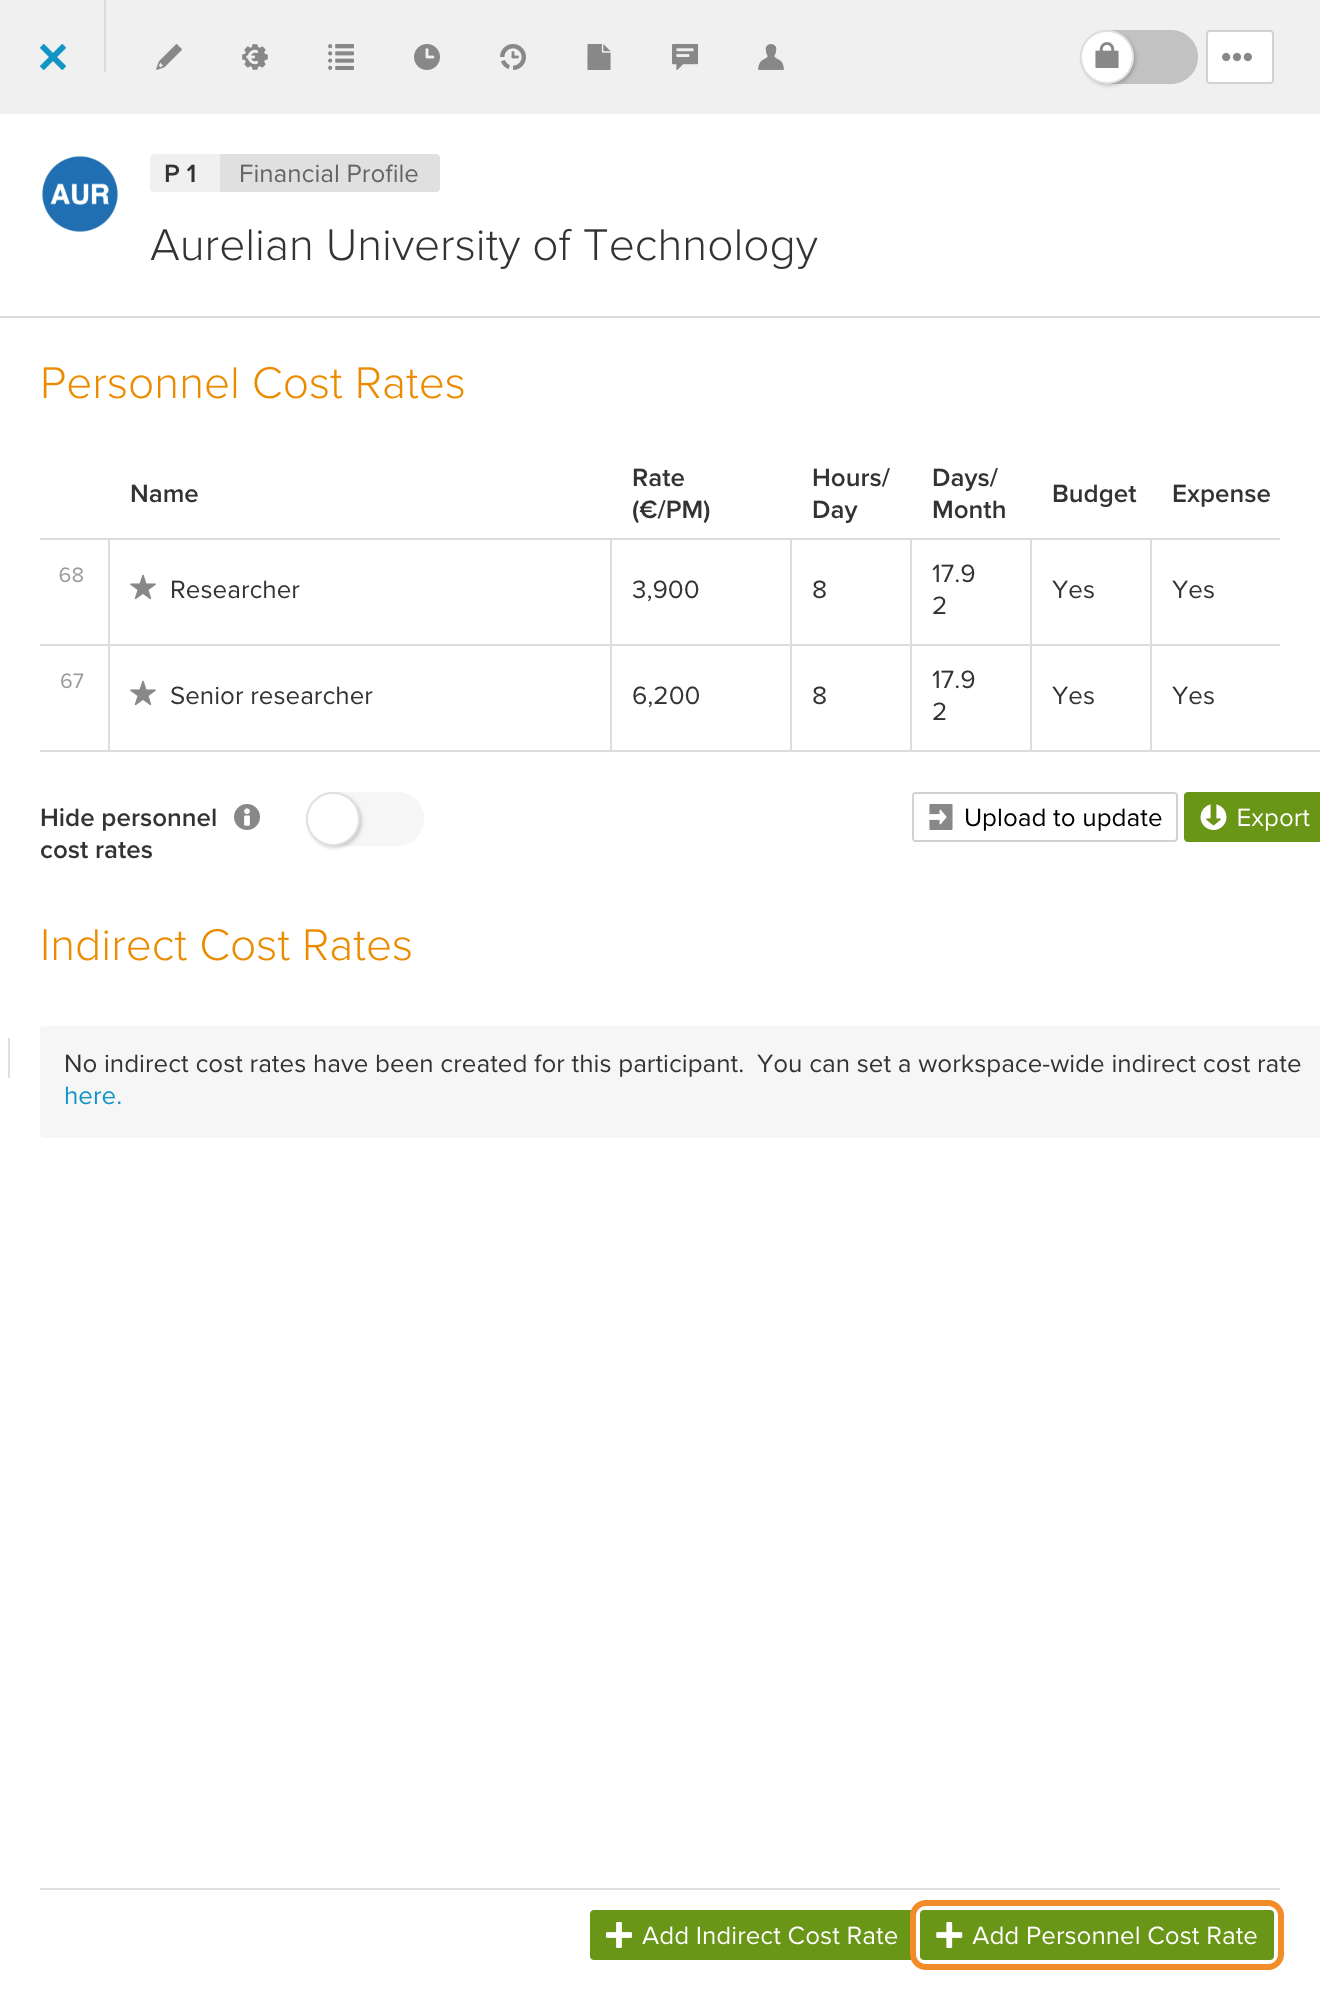Open the clock time tracking icon

pos(427,57)
